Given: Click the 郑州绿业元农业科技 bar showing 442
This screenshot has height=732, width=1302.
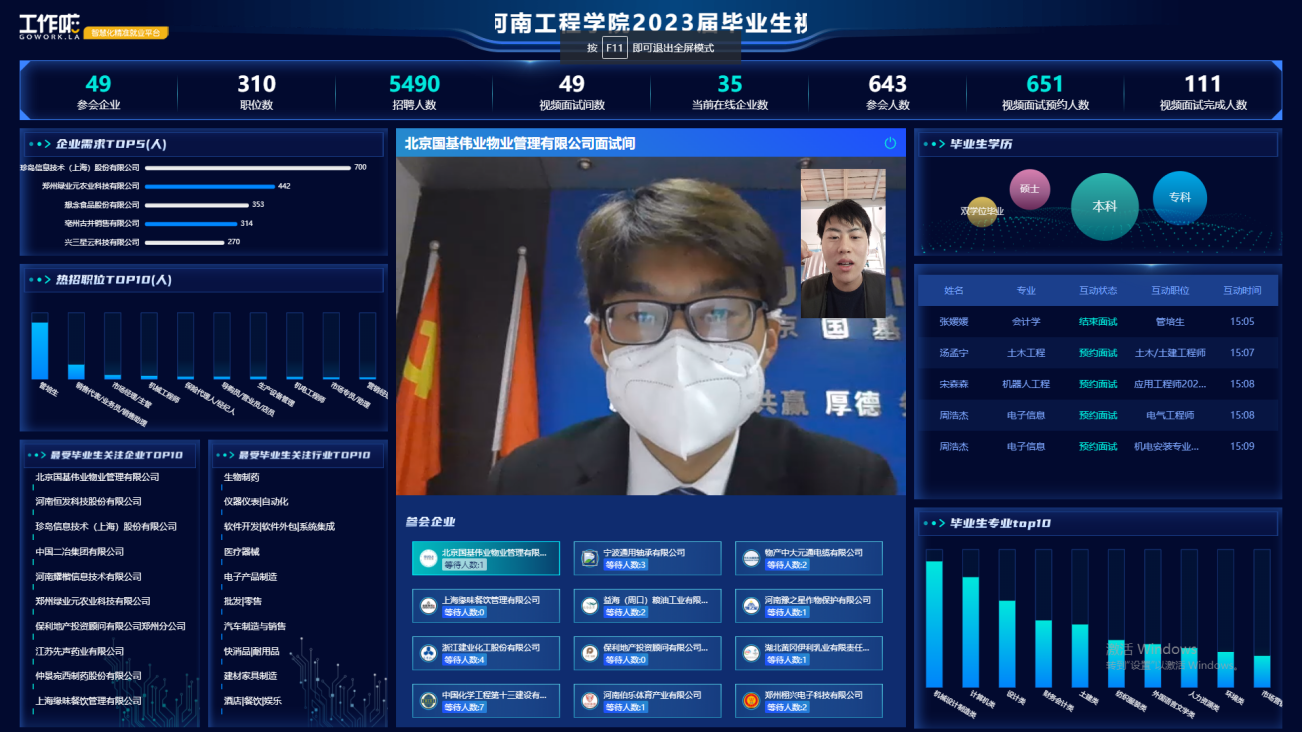Looking at the screenshot, I should pyautogui.click(x=210, y=186).
